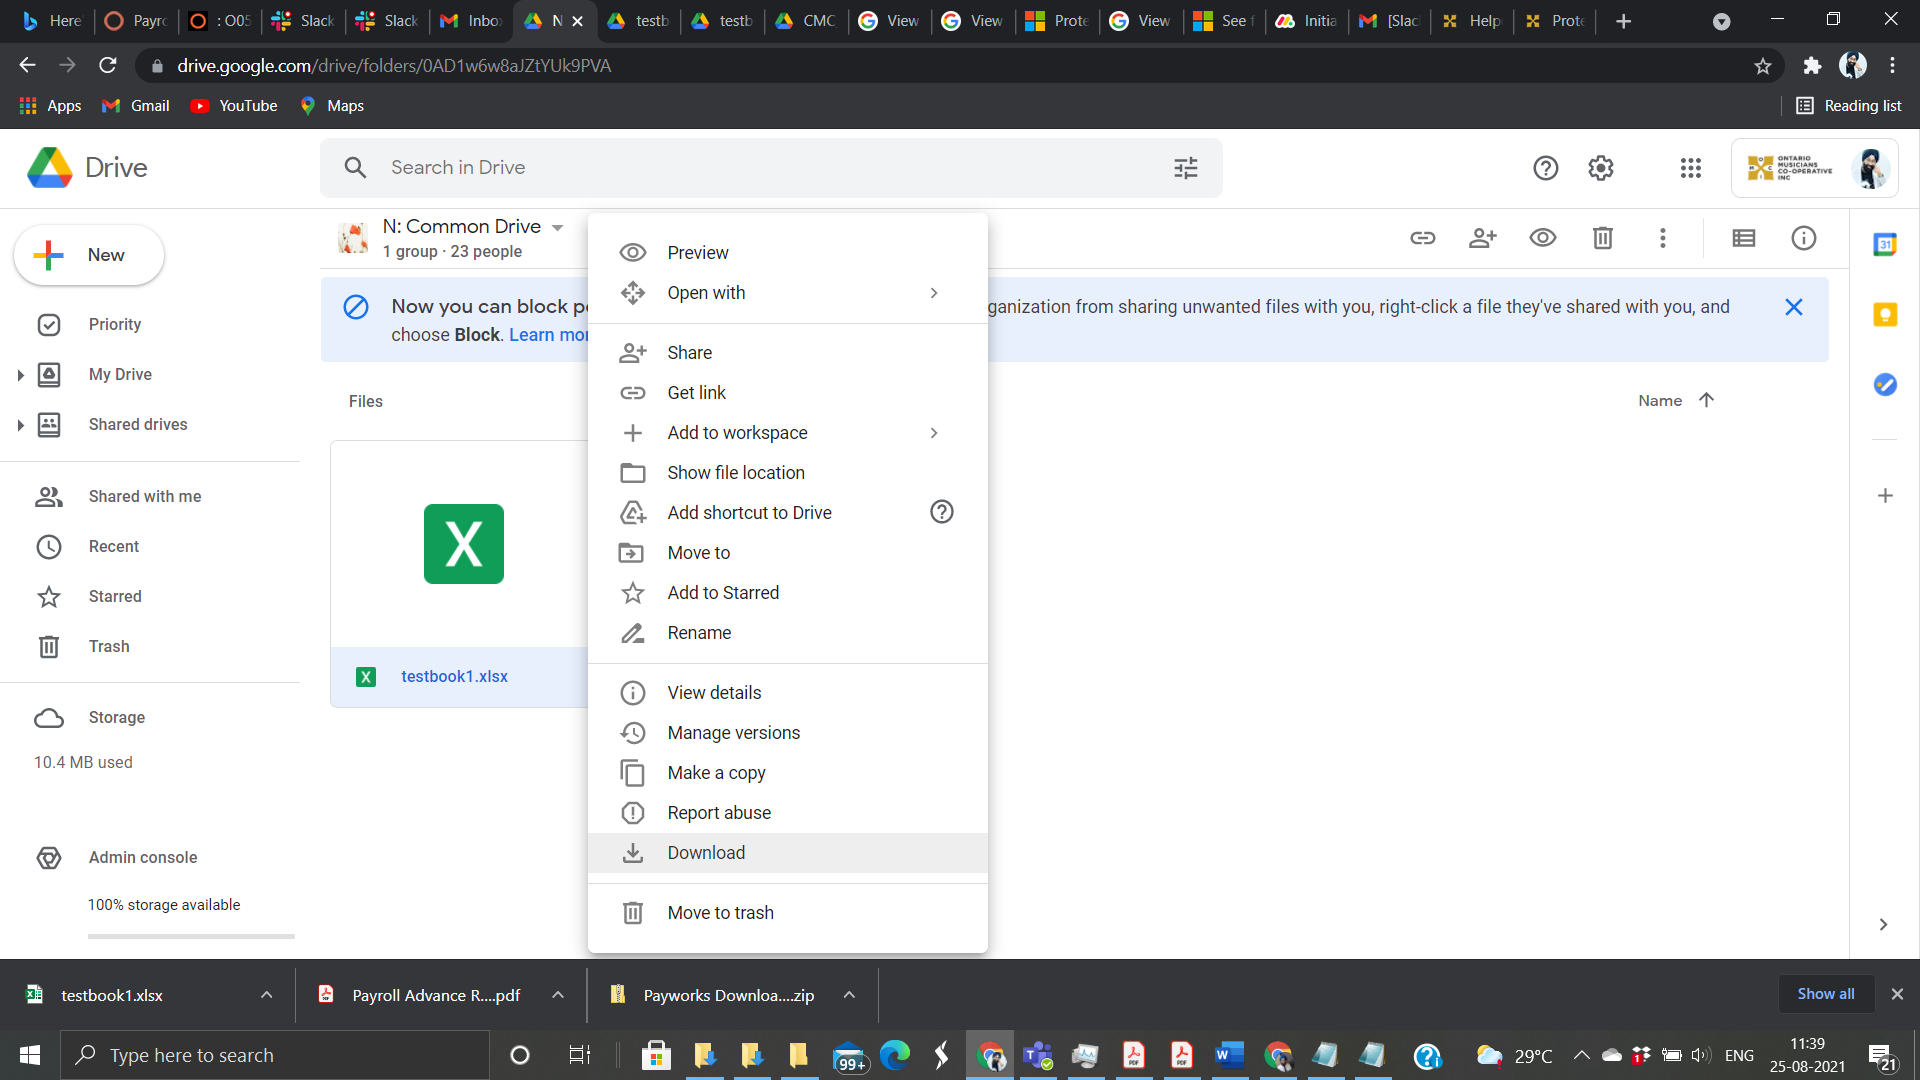
Task: Expand Shared drives tree arrow
Action: point(20,425)
